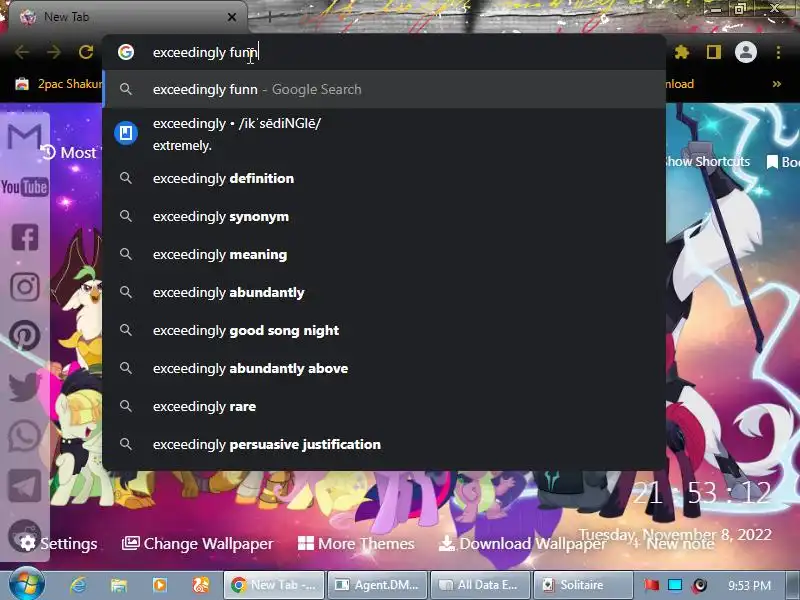The image size is (800, 600).
Task: Click the browser back arrow
Action: [22, 52]
